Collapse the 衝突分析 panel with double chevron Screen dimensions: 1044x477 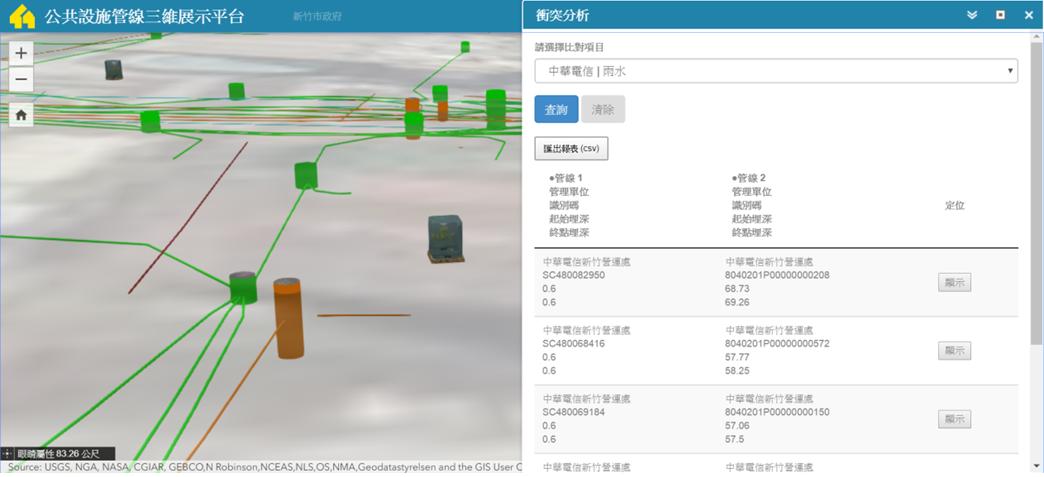(x=972, y=15)
